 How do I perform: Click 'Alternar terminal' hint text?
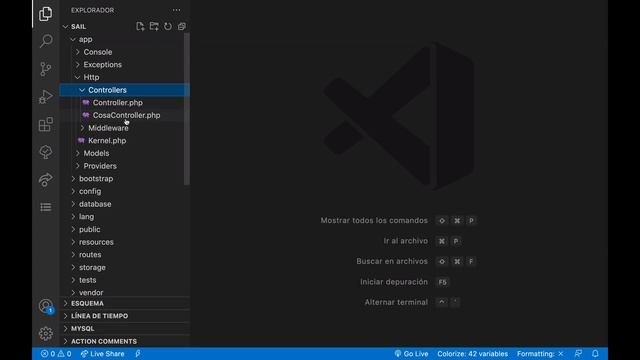[x=396, y=302]
